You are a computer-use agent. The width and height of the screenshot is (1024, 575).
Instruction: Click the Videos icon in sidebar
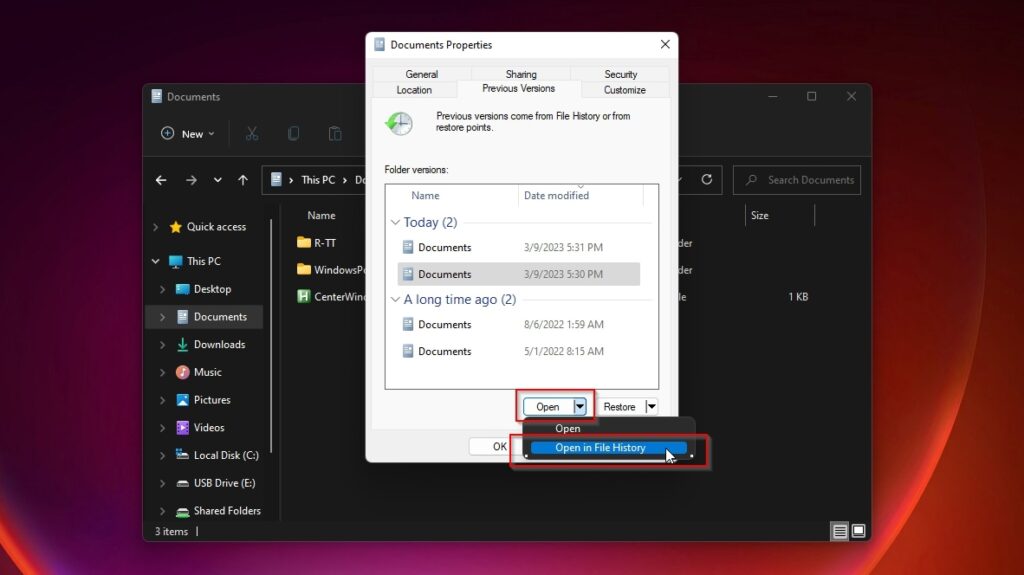182,427
